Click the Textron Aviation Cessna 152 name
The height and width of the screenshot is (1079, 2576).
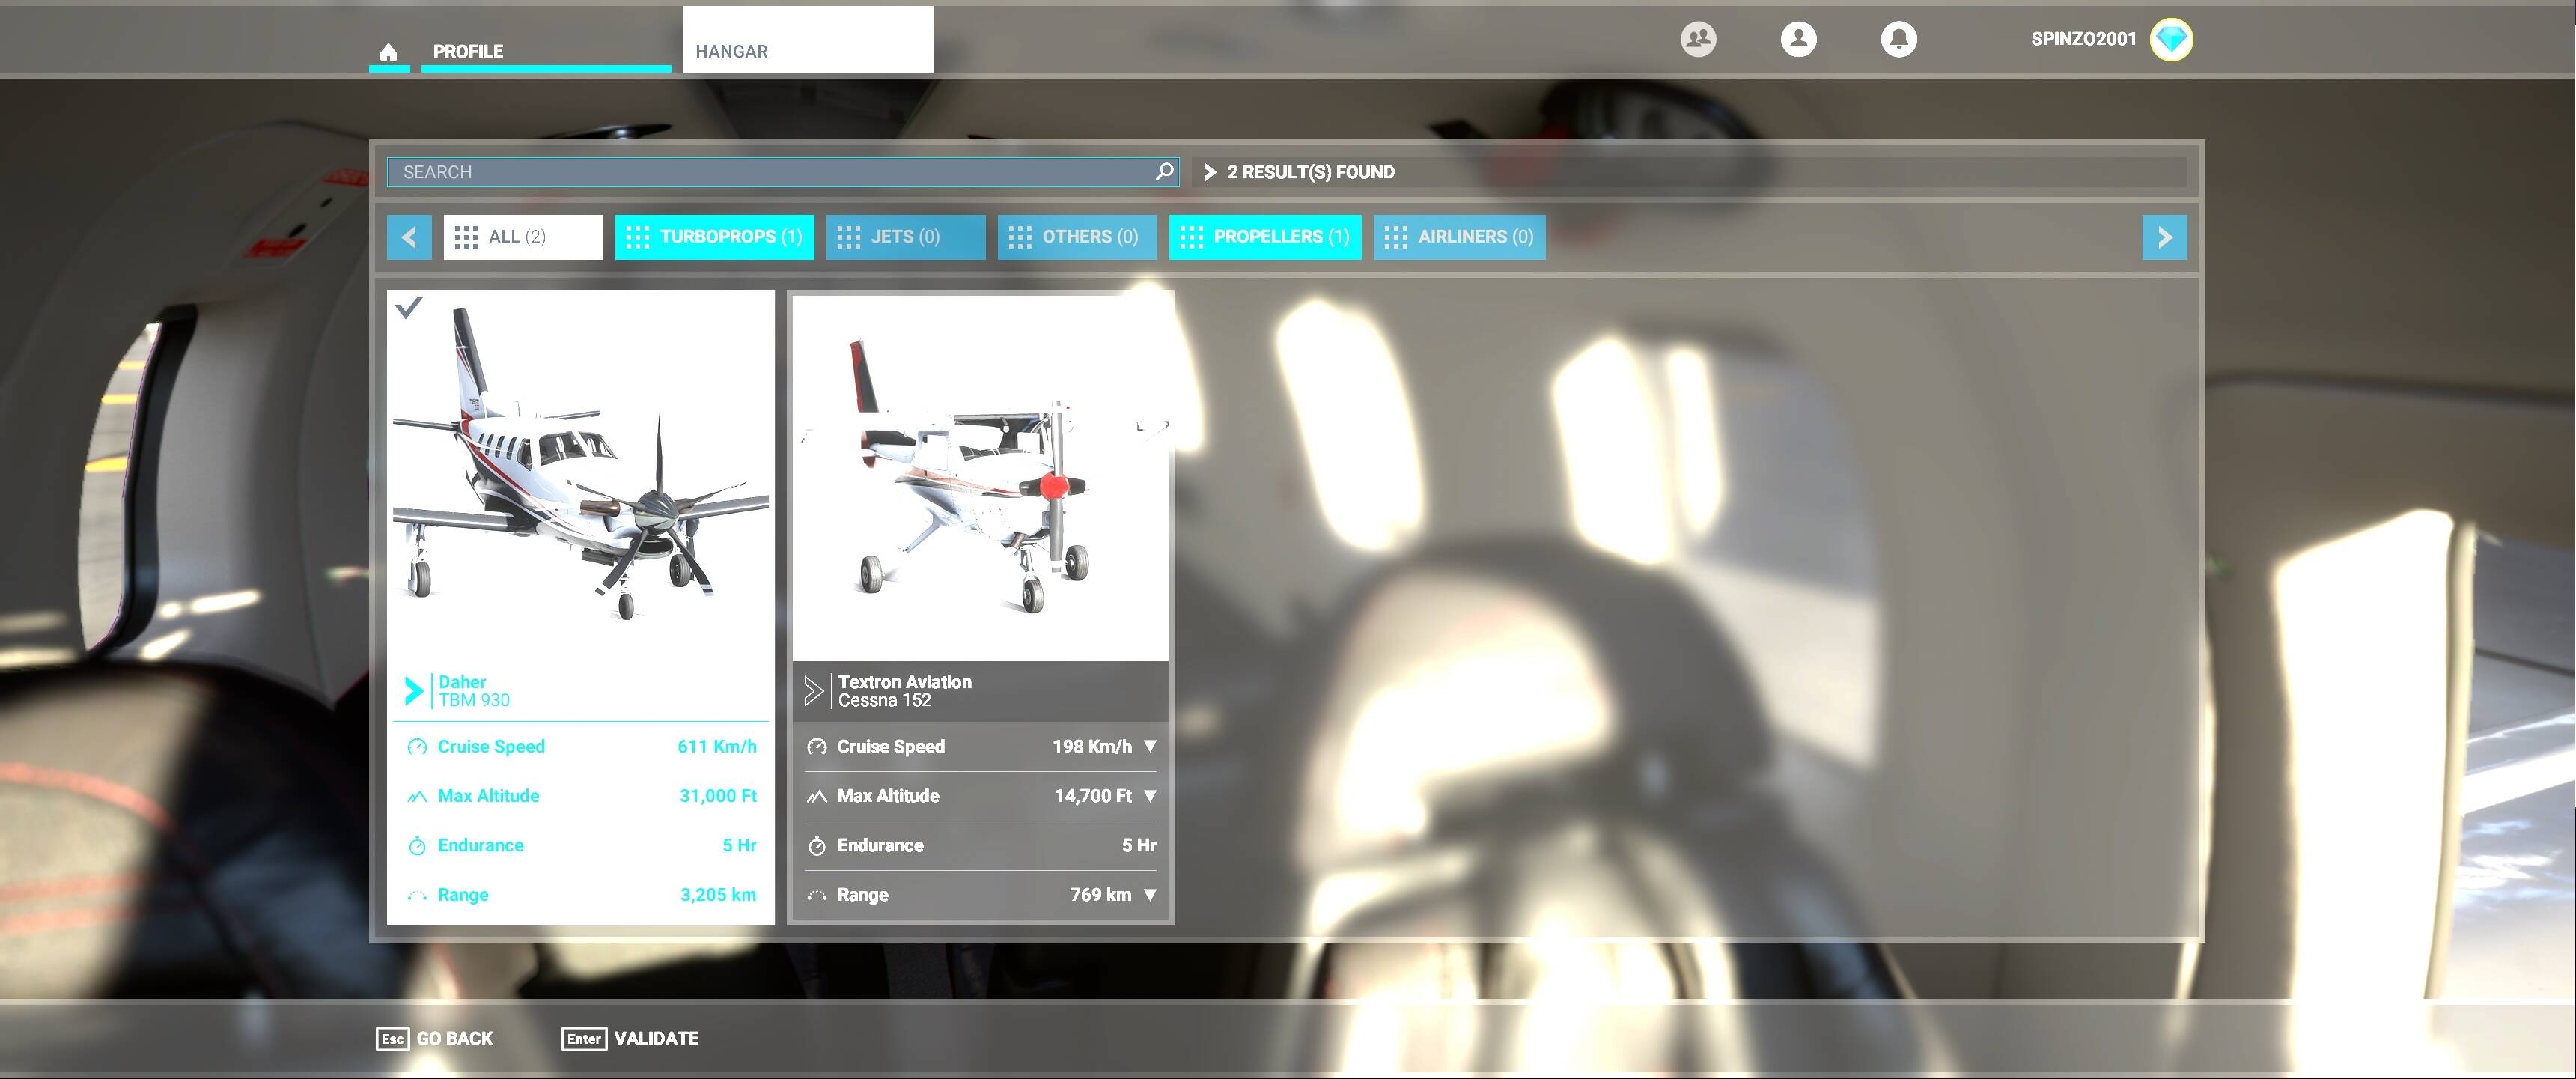coord(904,691)
